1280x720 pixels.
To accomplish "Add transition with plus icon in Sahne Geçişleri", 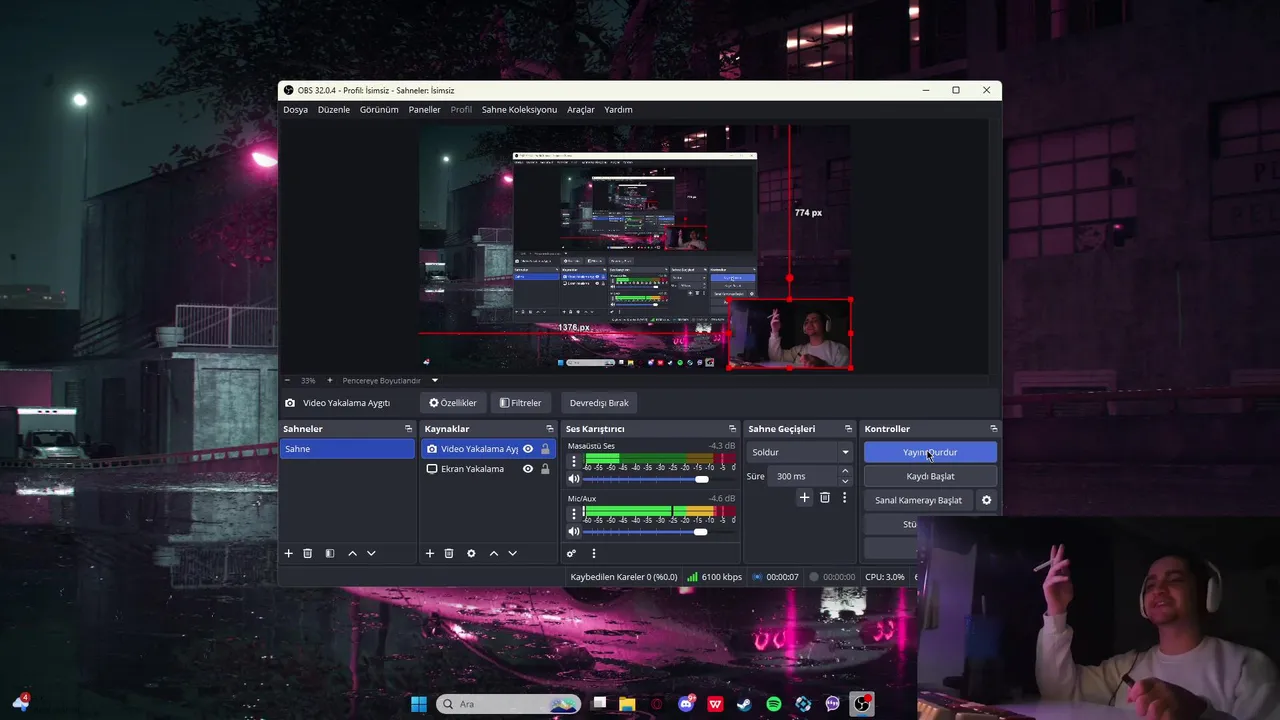I will click(804, 497).
